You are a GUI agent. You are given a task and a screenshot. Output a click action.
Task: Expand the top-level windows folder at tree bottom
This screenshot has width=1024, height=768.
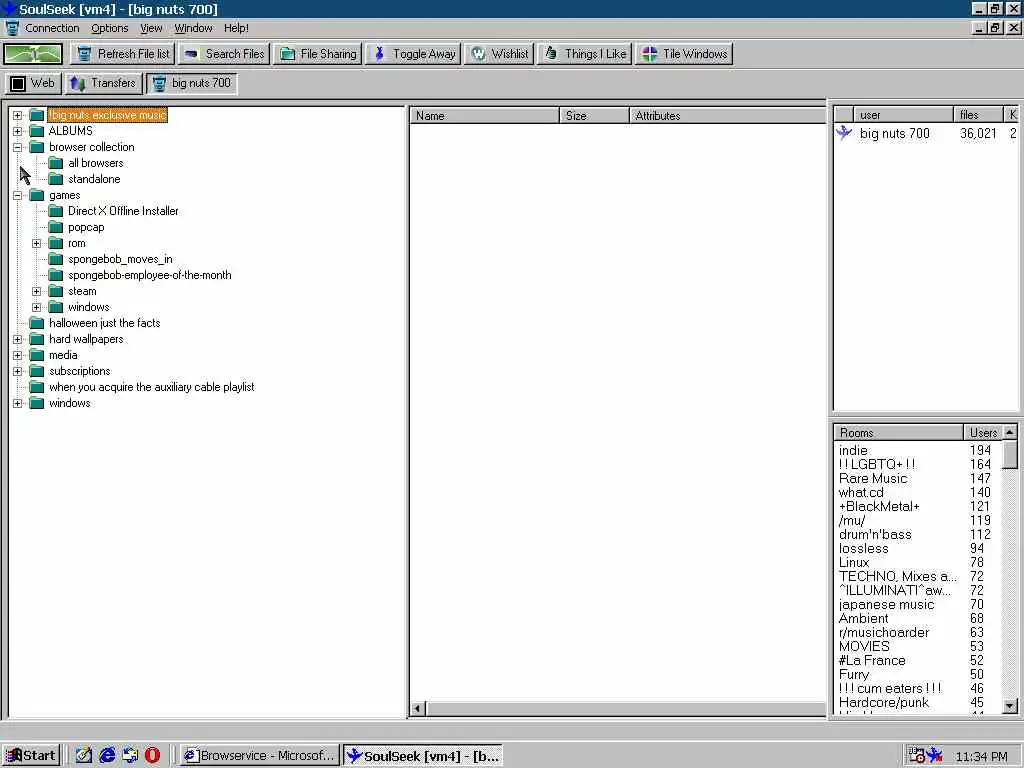tap(18, 403)
